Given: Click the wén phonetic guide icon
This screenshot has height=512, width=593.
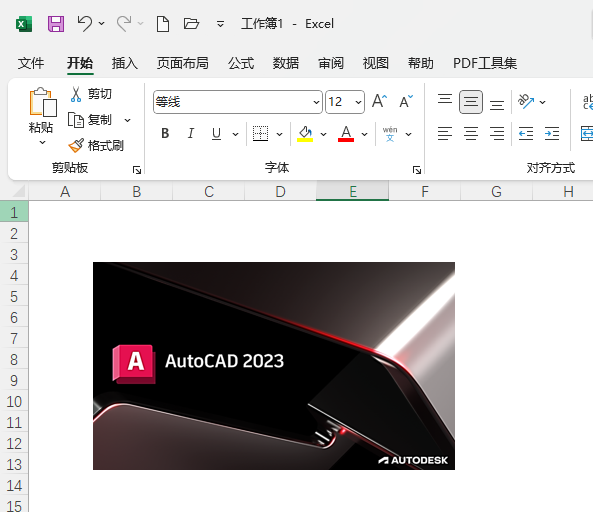Looking at the screenshot, I should (390, 134).
